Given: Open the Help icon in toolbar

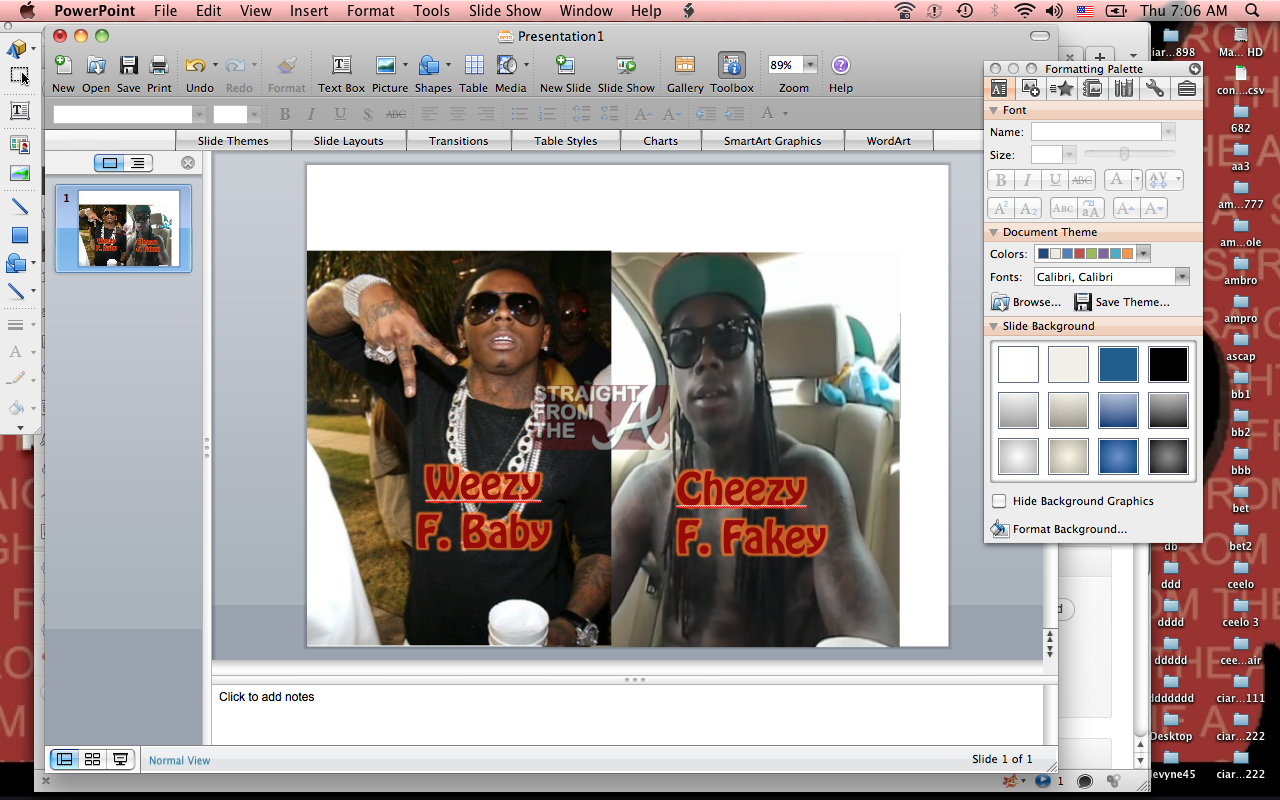Looking at the screenshot, I should [x=841, y=66].
